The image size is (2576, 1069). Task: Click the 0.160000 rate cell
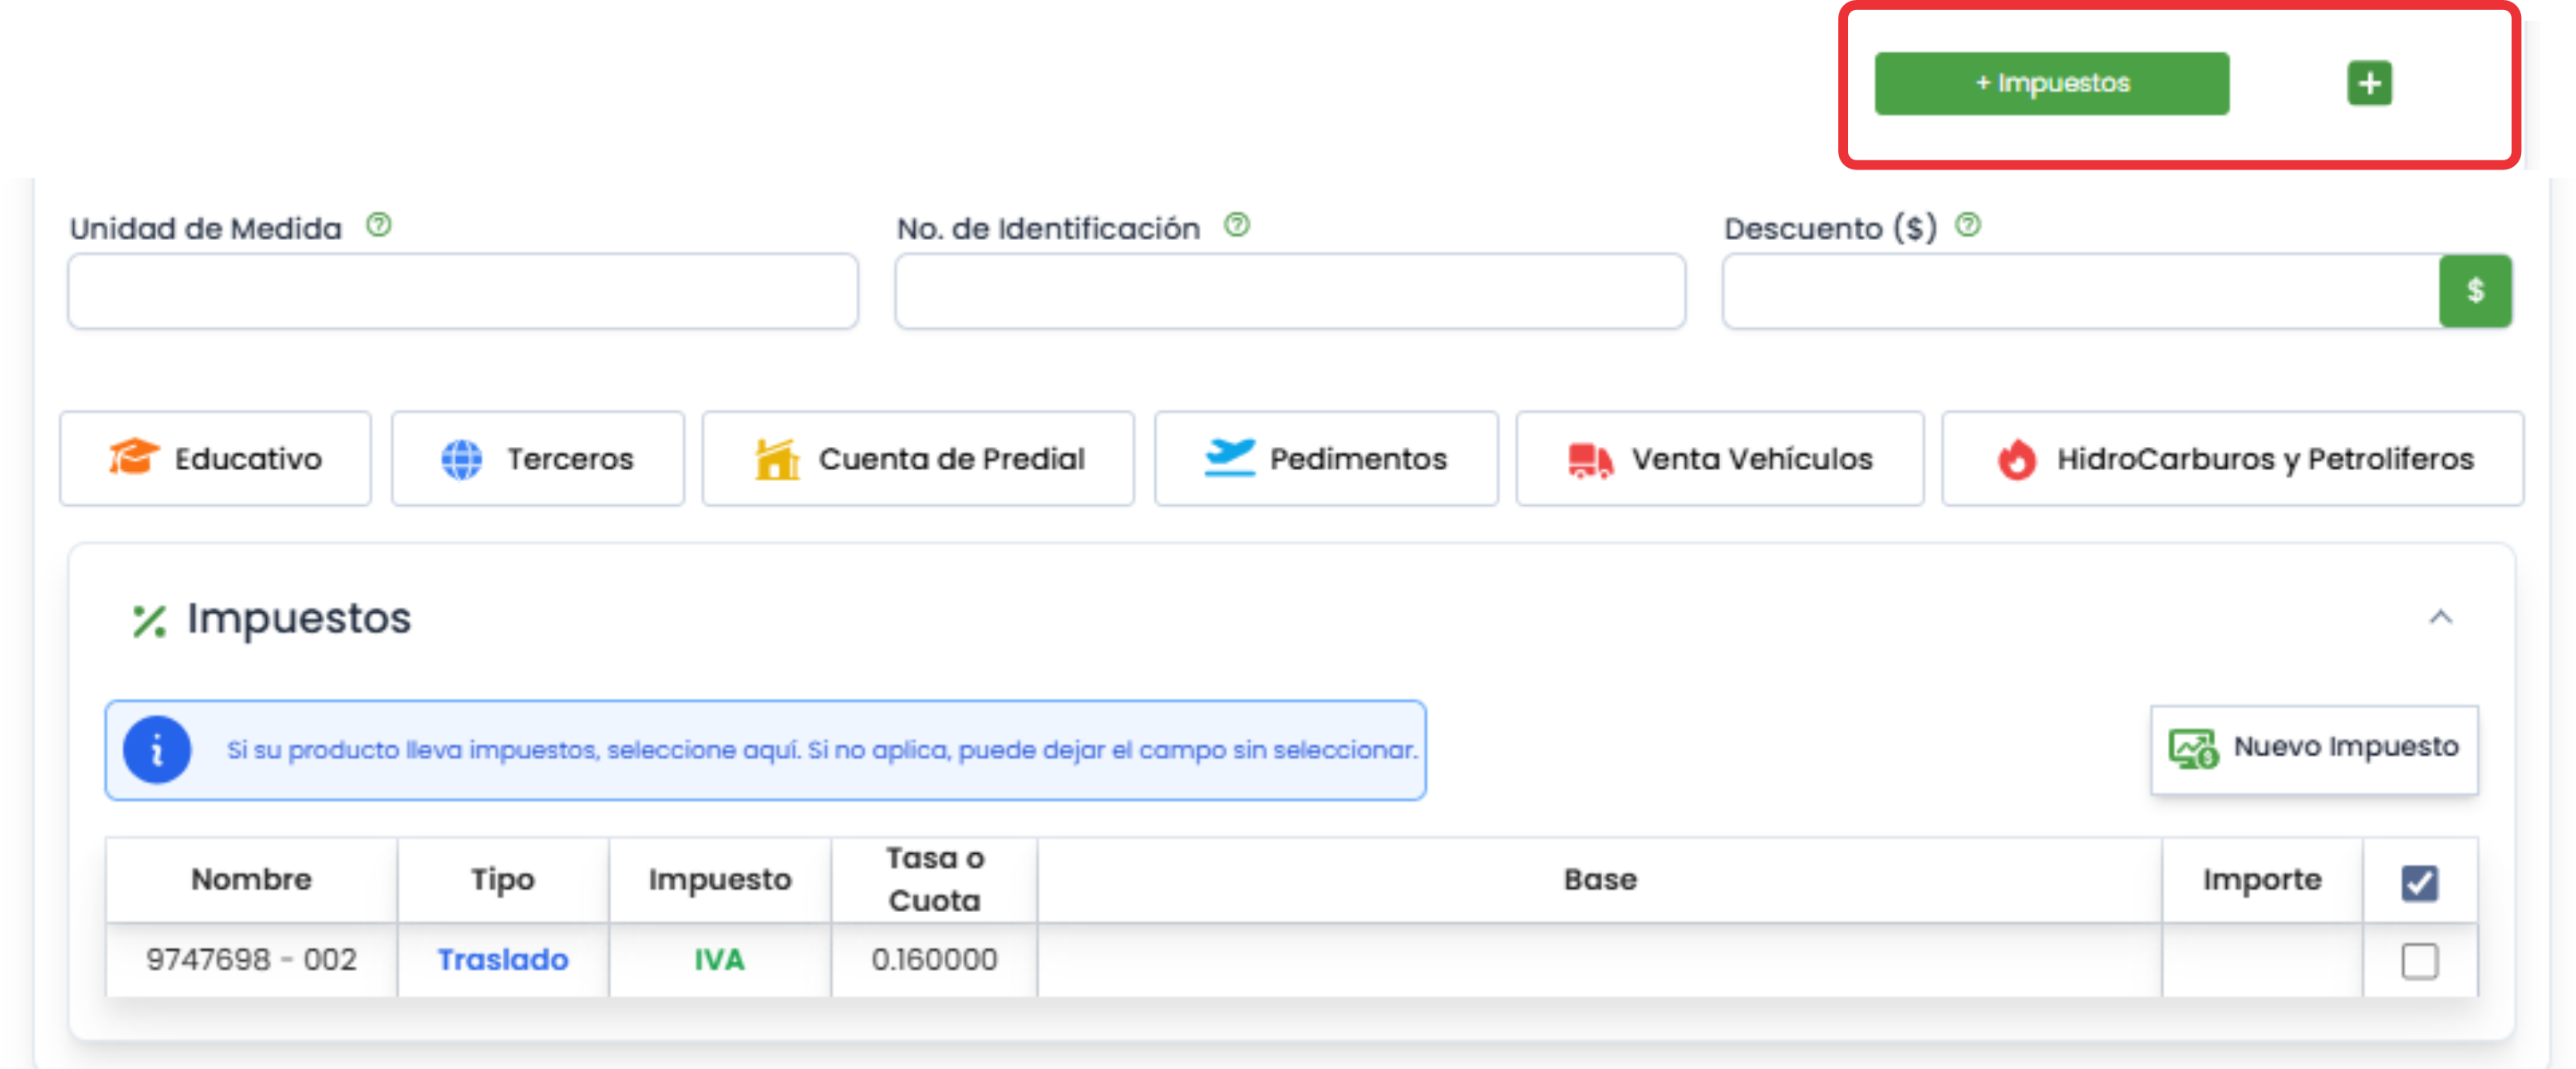click(x=934, y=960)
